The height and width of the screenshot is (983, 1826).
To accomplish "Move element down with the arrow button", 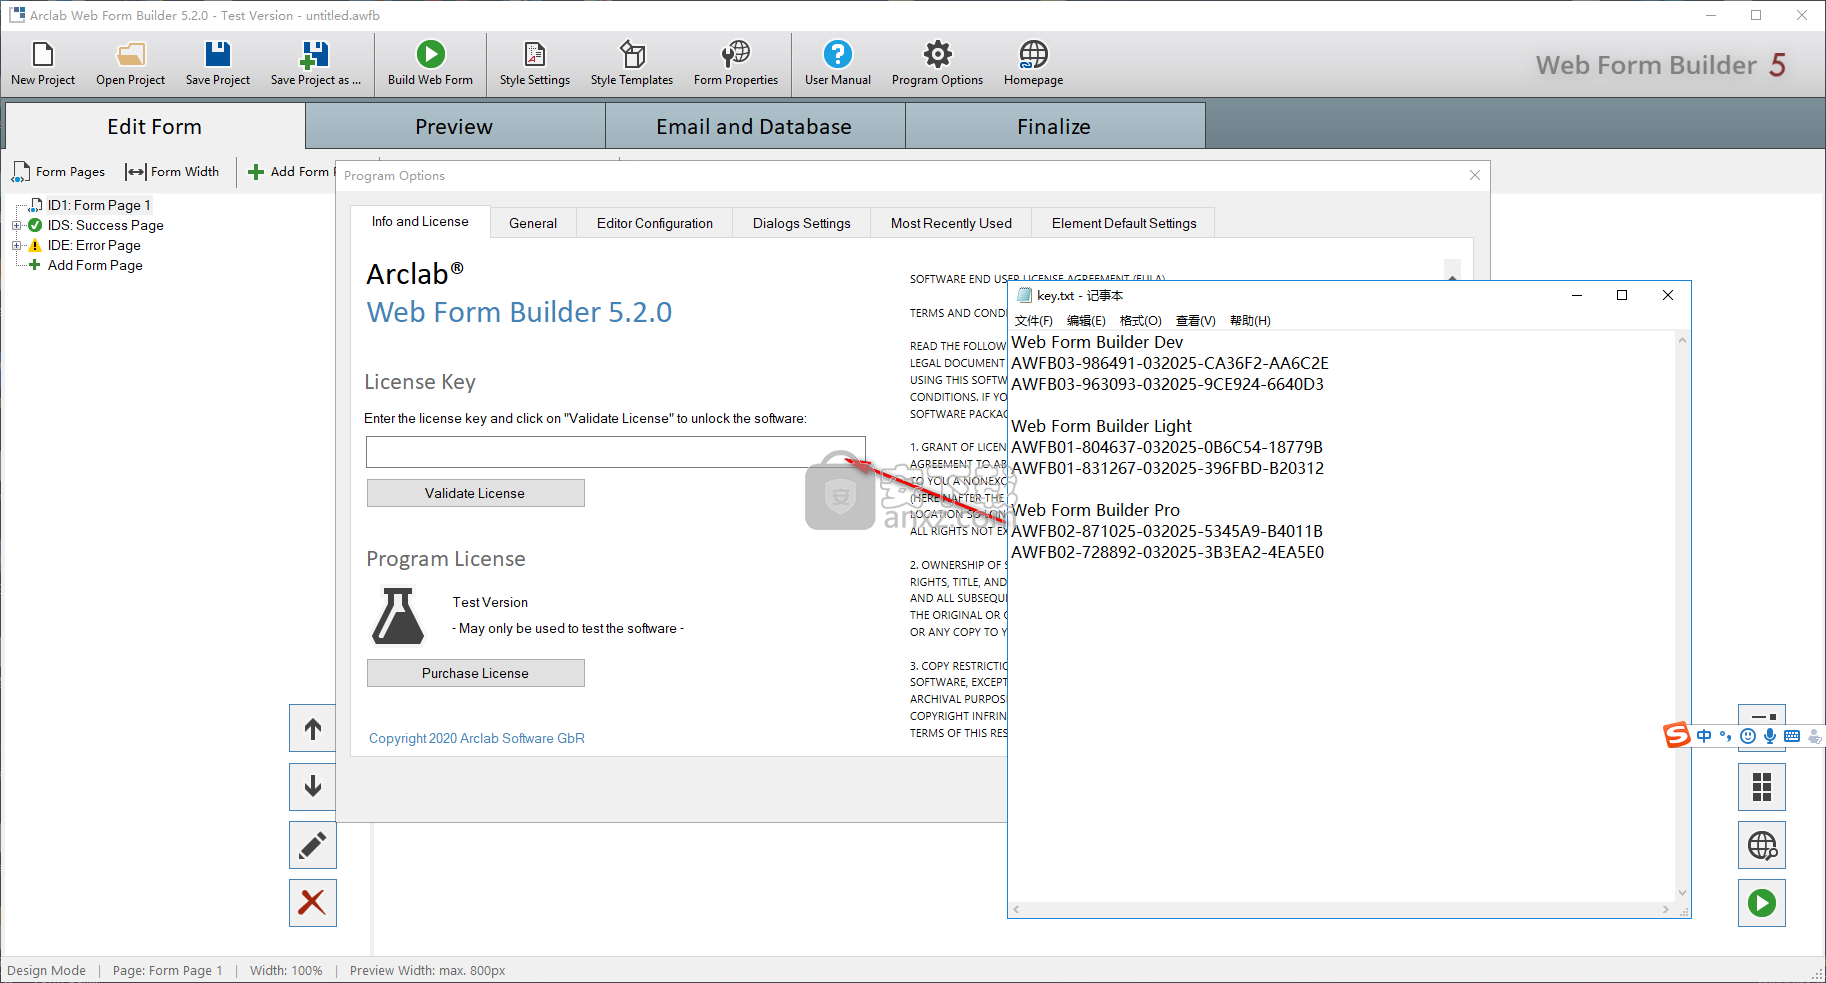I will coord(313,787).
